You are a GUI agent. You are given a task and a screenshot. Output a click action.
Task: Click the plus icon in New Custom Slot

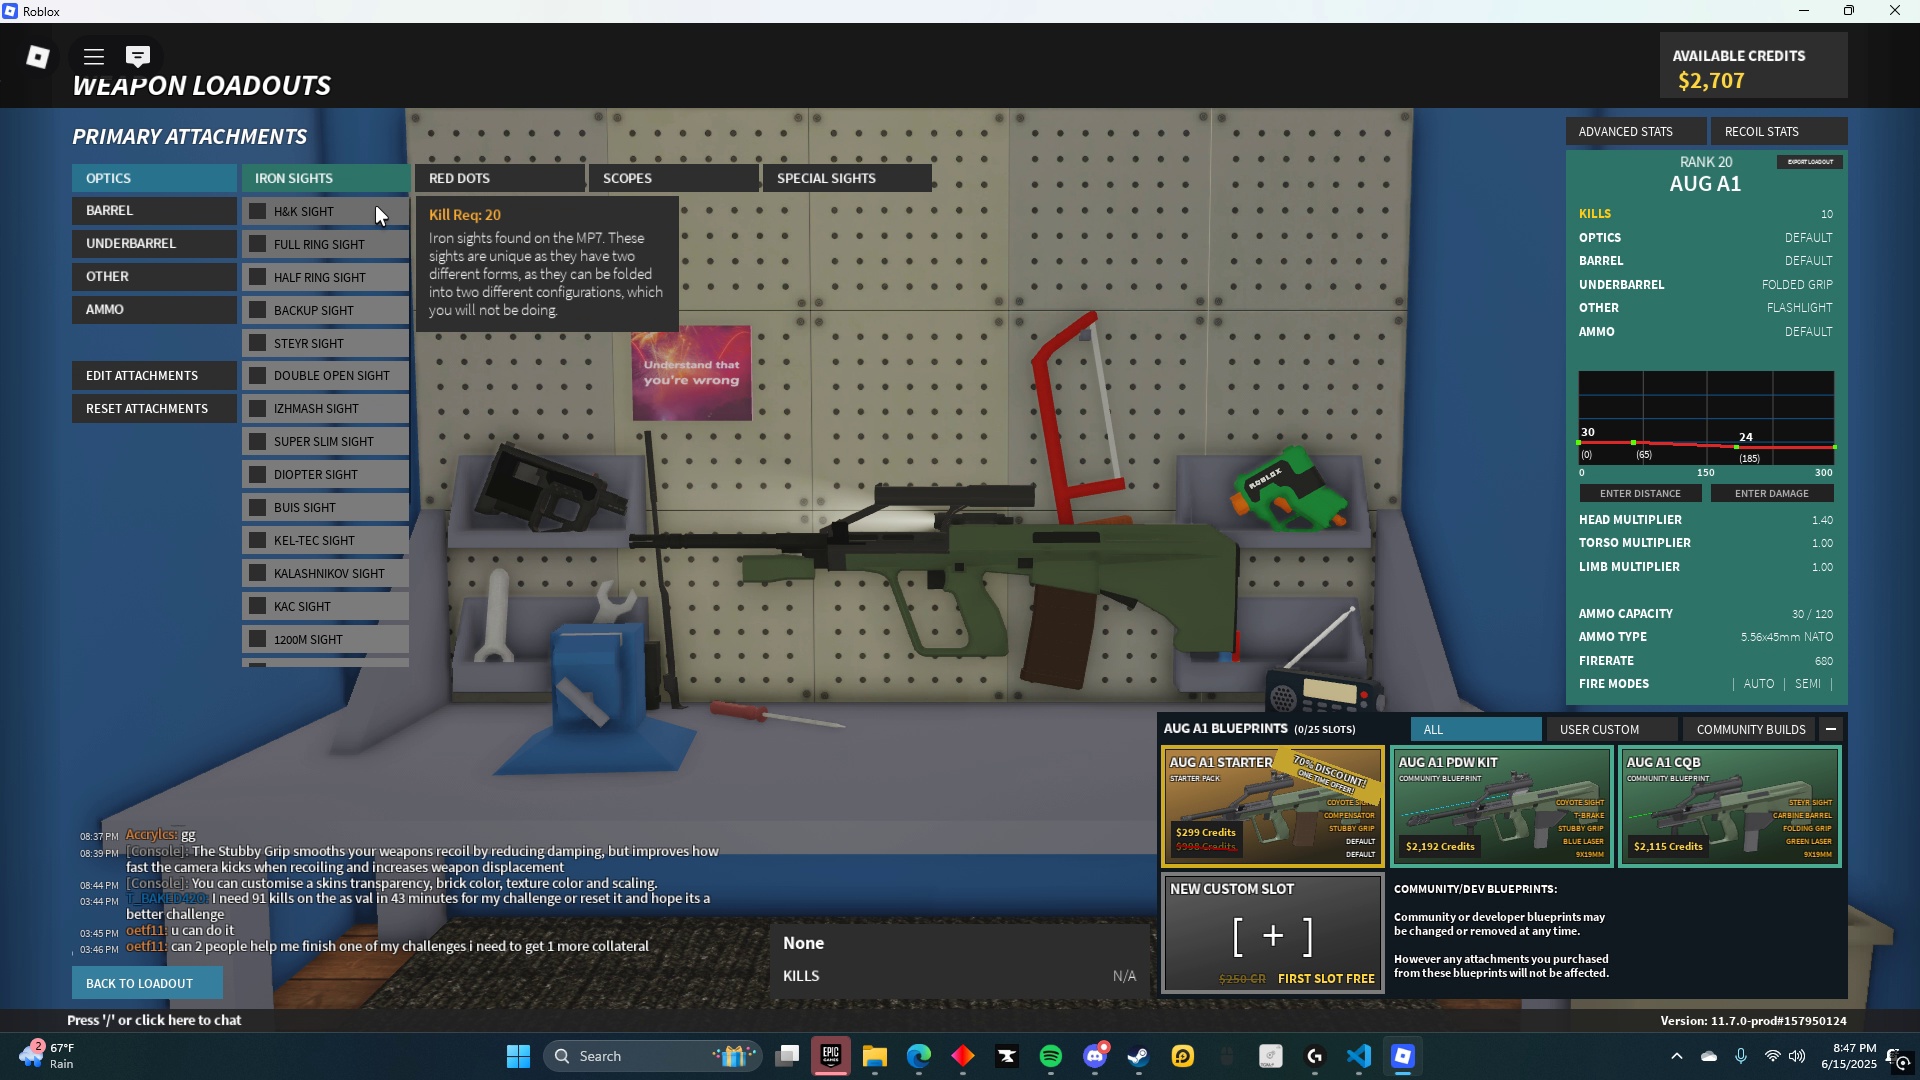tap(1273, 936)
